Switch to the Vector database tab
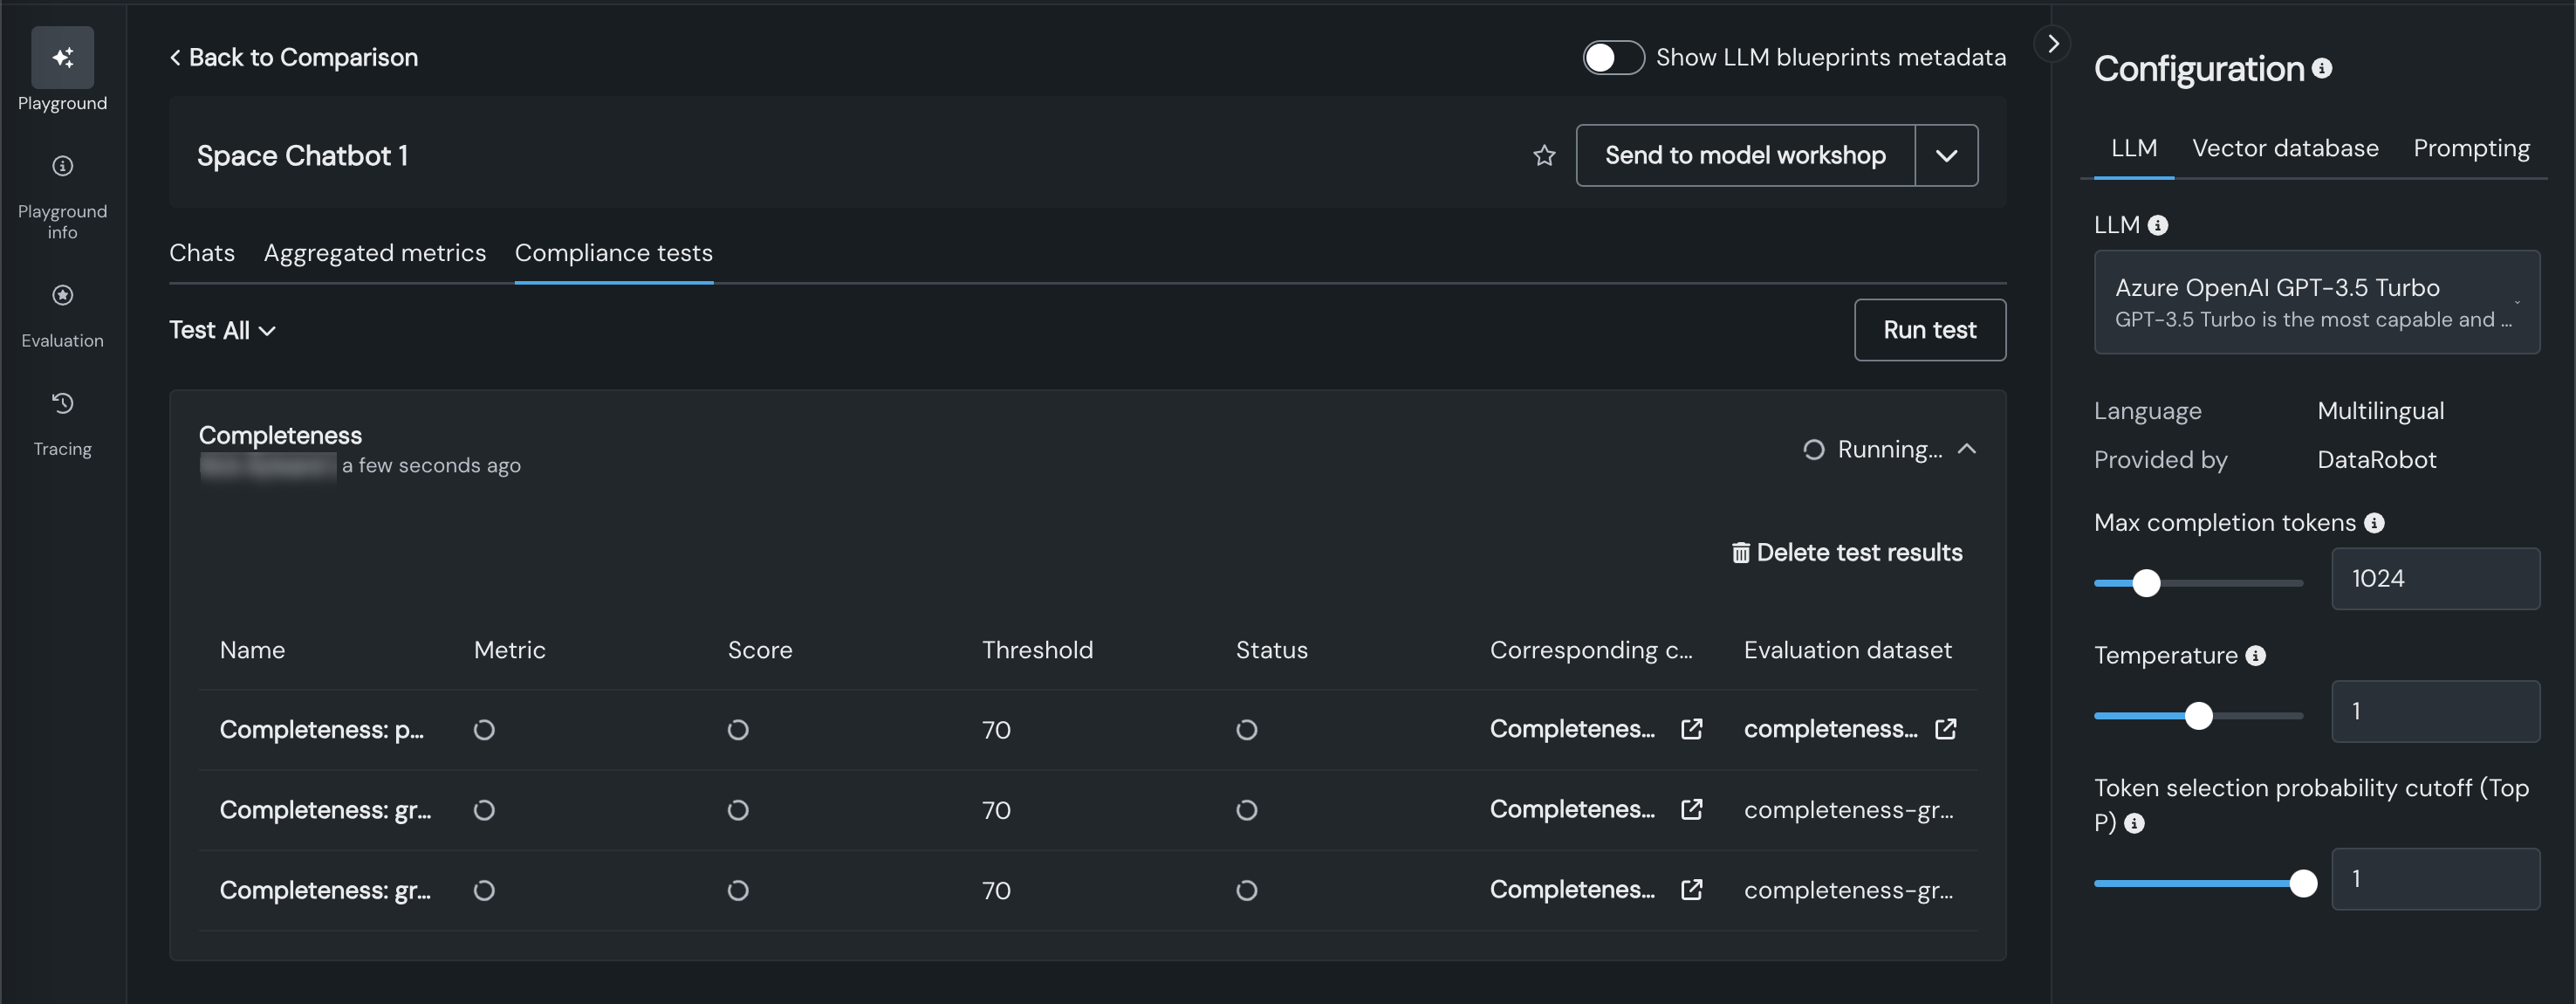The width and height of the screenshot is (2576, 1004). [2285, 149]
